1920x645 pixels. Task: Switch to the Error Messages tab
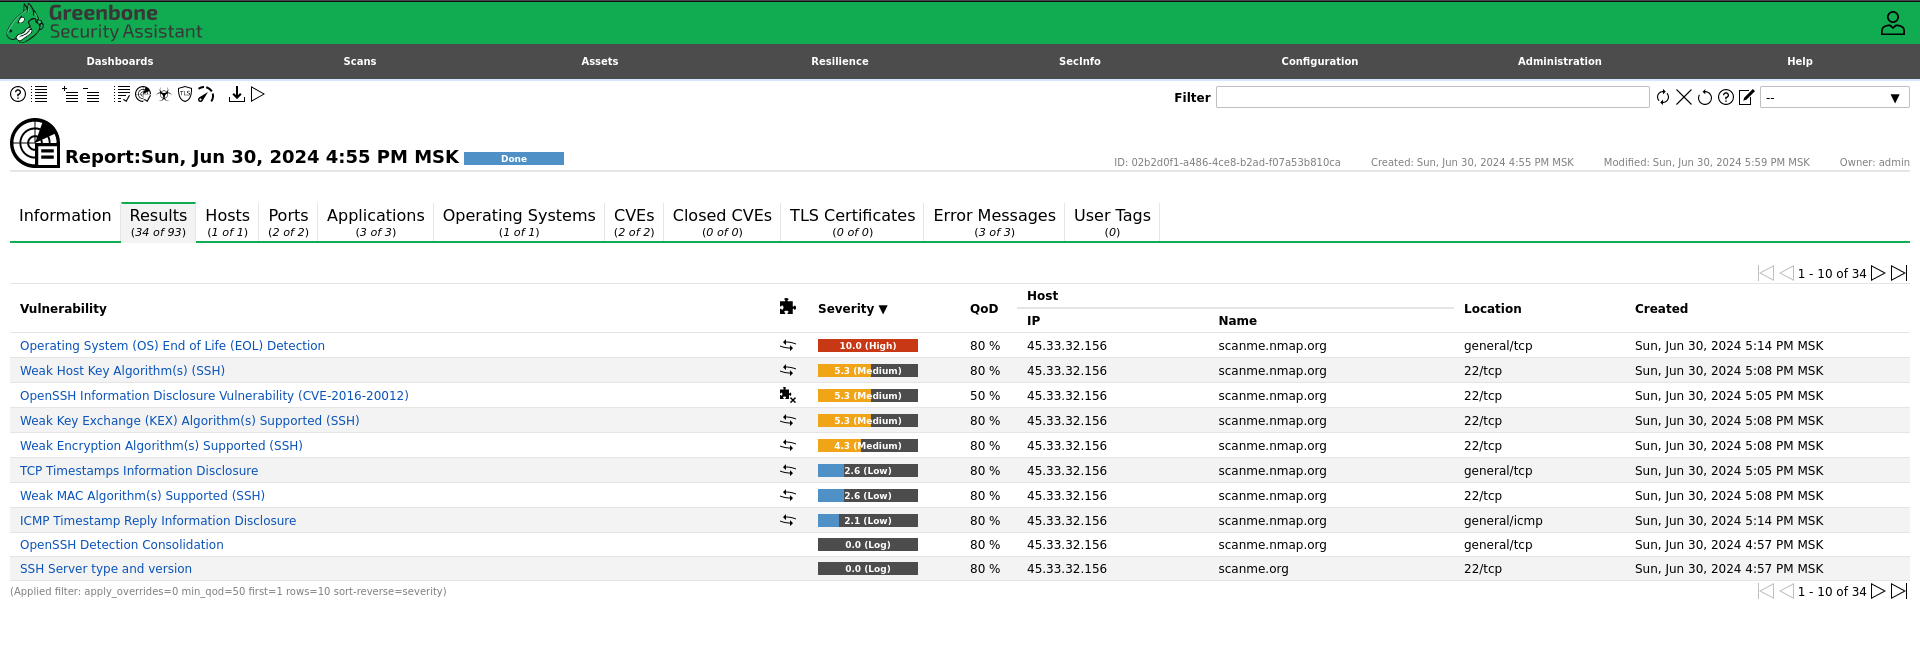click(x=994, y=222)
